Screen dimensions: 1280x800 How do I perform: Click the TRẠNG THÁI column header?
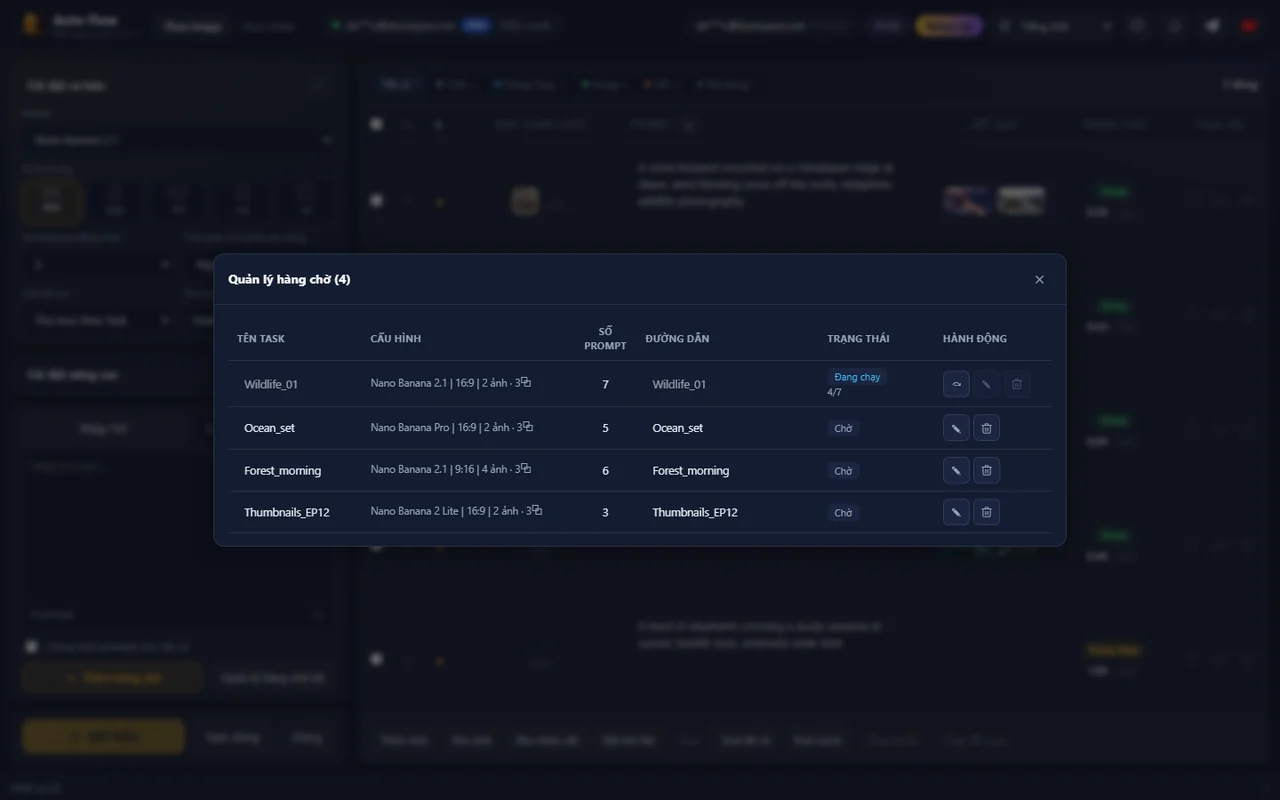coord(858,339)
